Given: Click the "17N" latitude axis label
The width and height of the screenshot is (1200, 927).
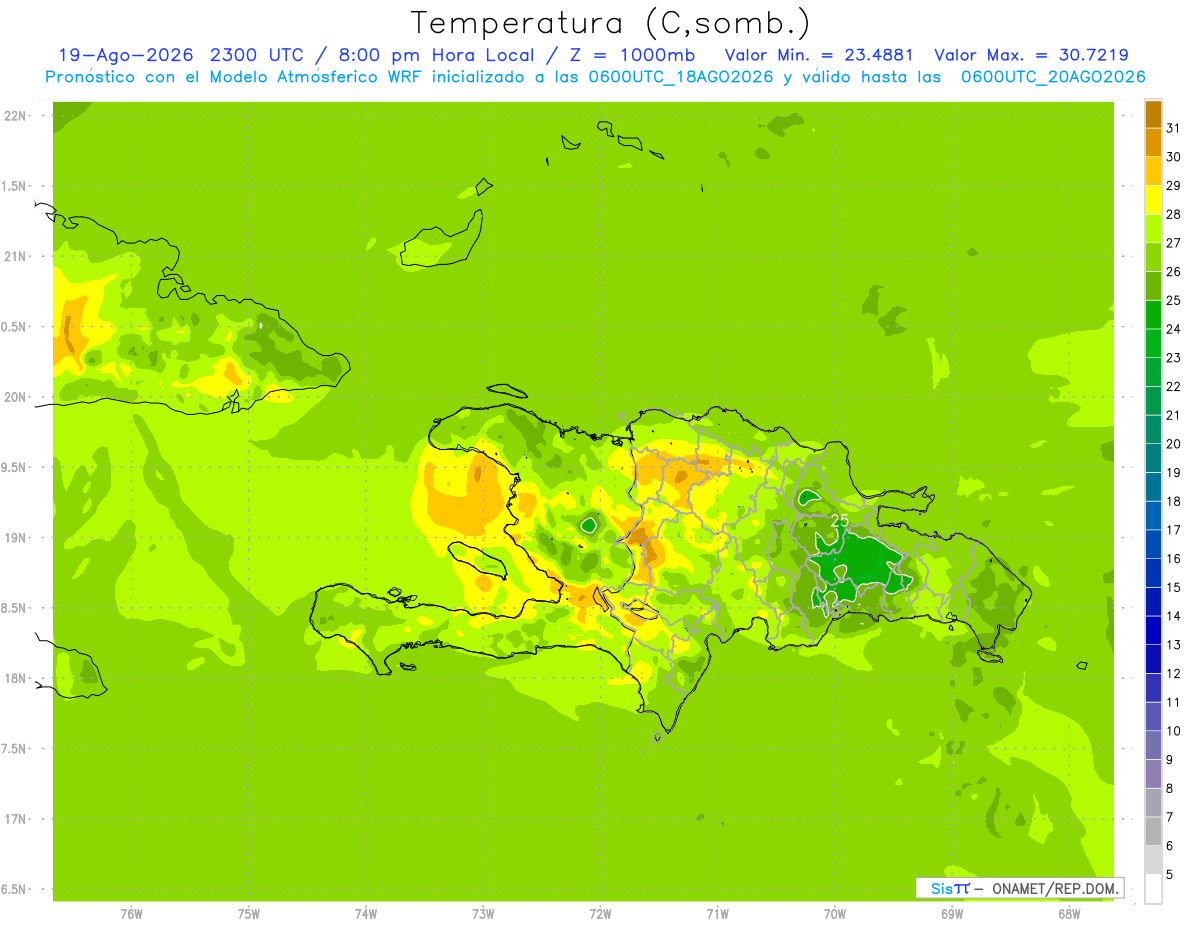Looking at the screenshot, I should tap(15, 819).
